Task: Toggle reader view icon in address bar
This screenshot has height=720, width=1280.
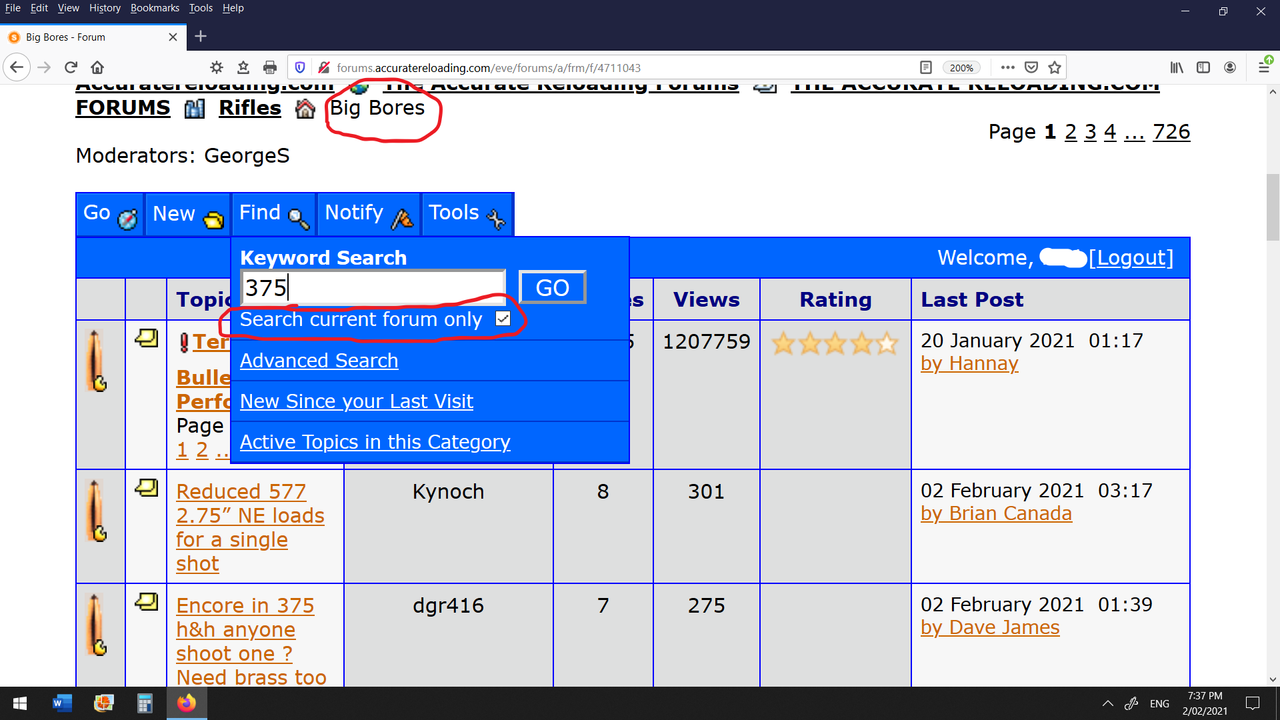Action: [926, 68]
